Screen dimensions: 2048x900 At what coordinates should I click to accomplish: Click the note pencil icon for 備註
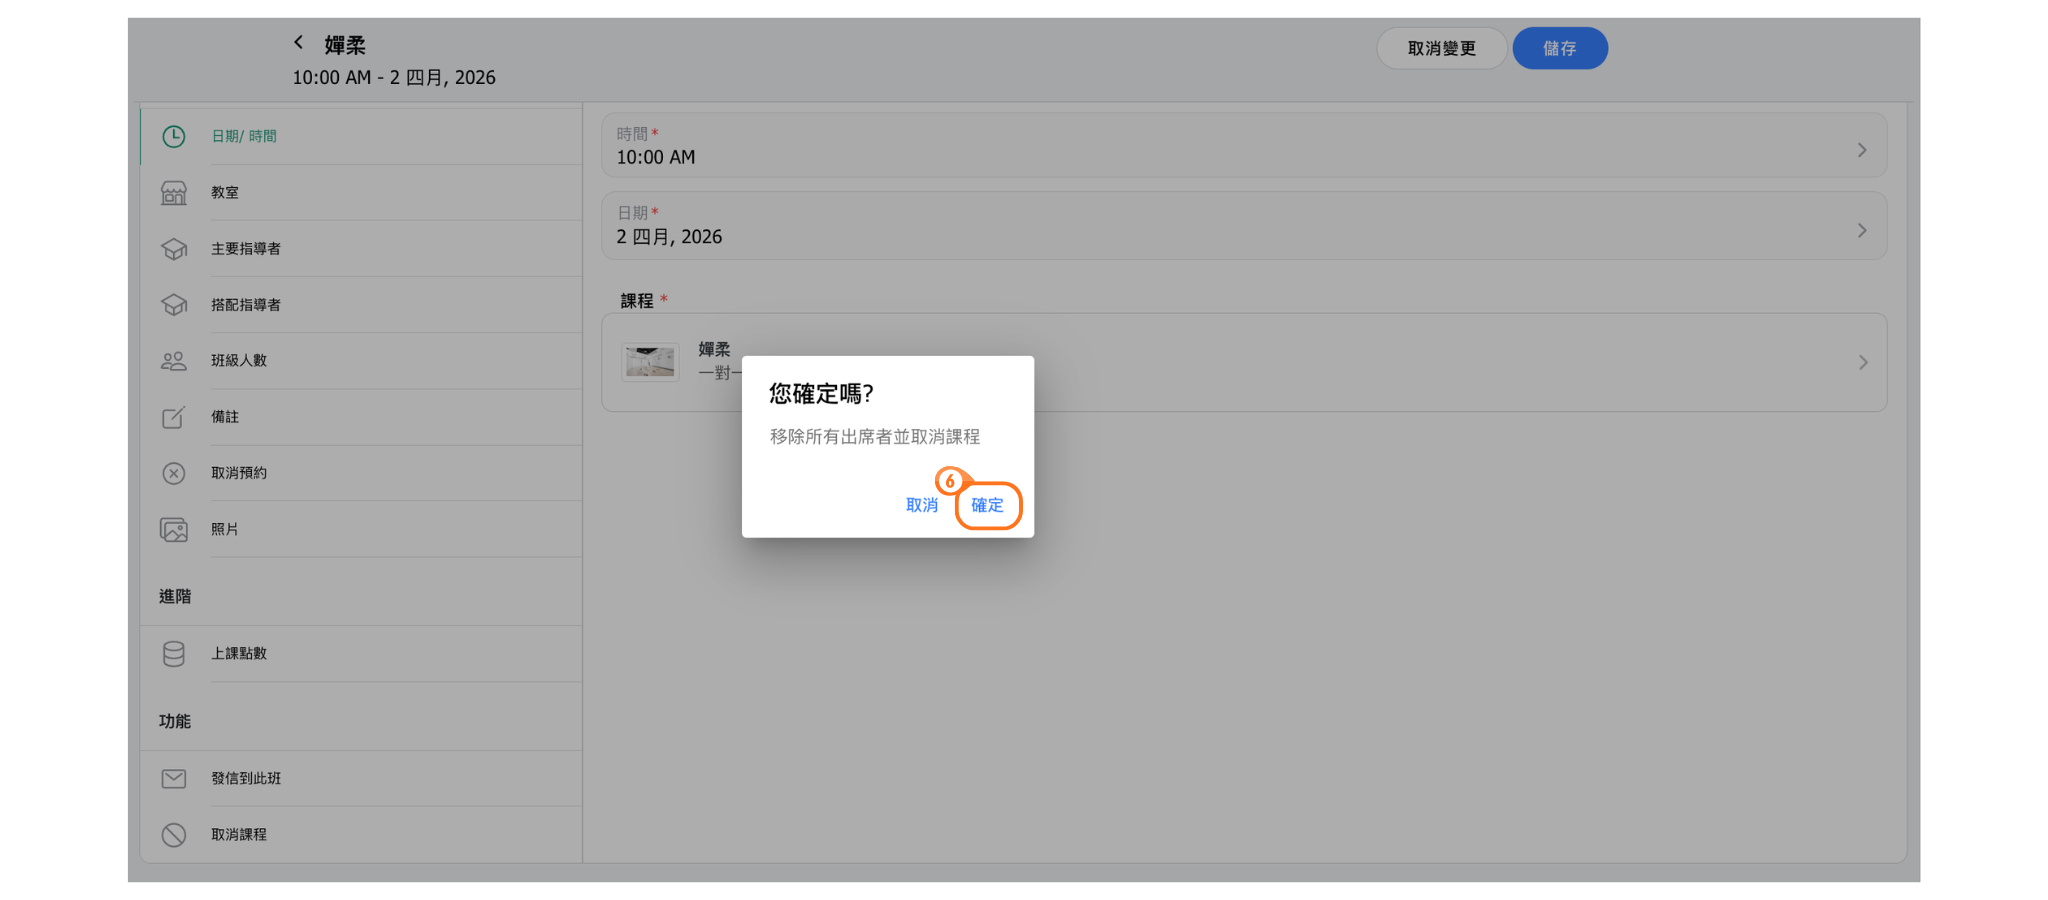(174, 417)
